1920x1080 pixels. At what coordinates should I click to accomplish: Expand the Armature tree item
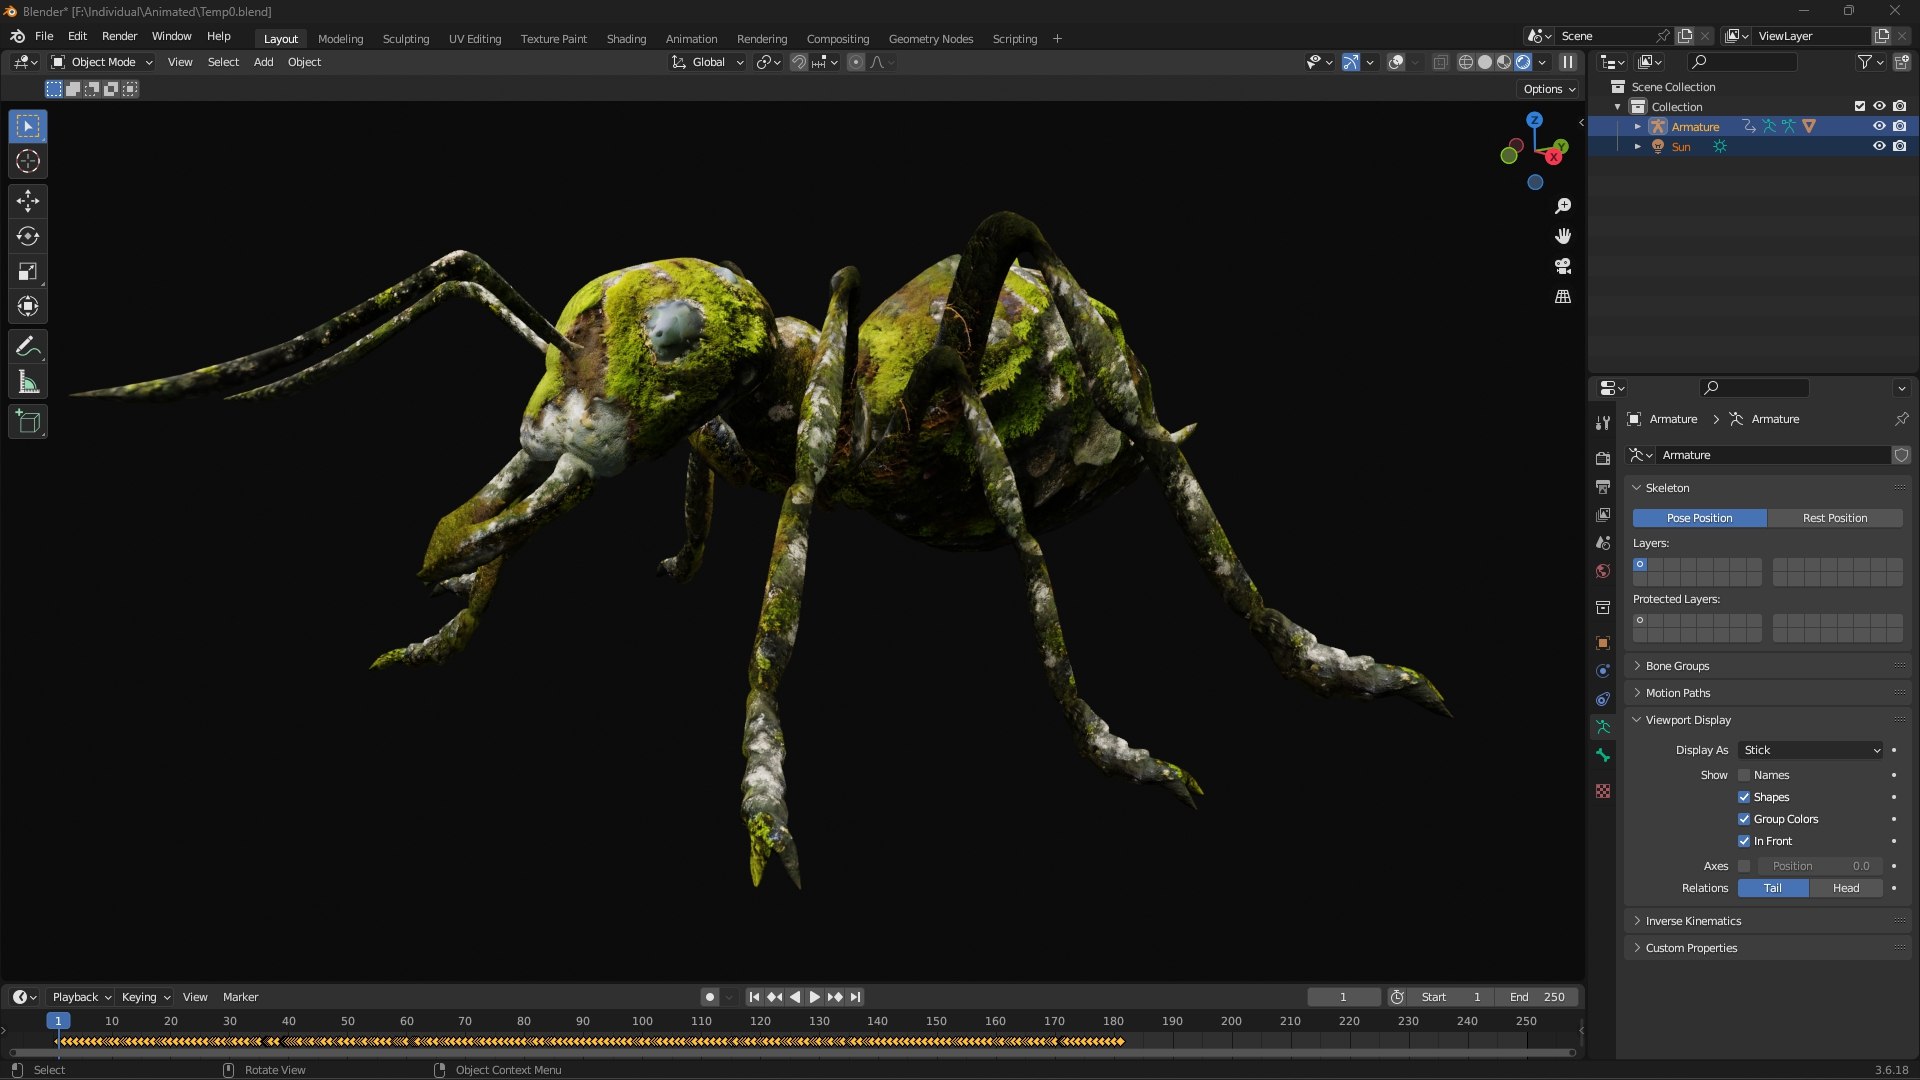pyautogui.click(x=1637, y=127)
